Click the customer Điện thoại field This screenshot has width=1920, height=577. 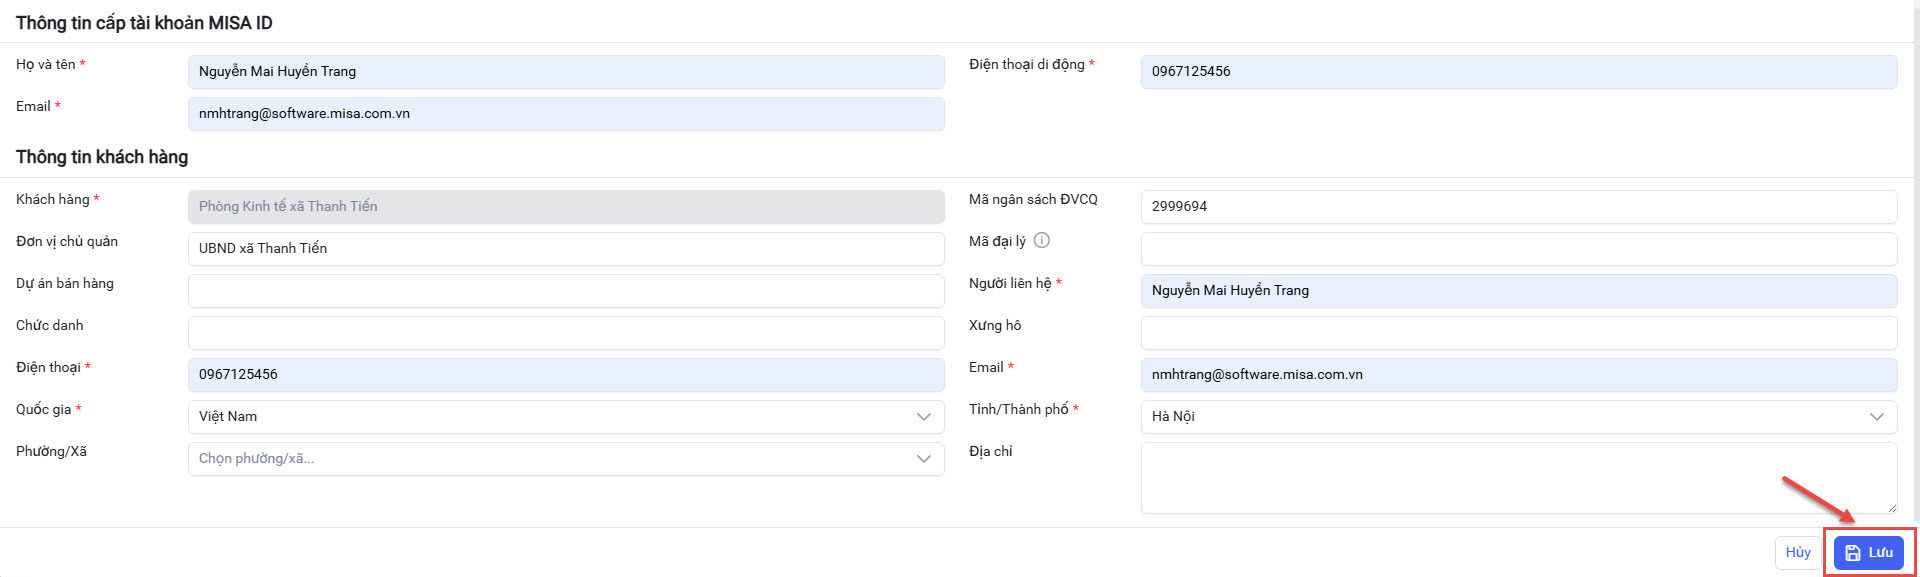click(565, 375)
